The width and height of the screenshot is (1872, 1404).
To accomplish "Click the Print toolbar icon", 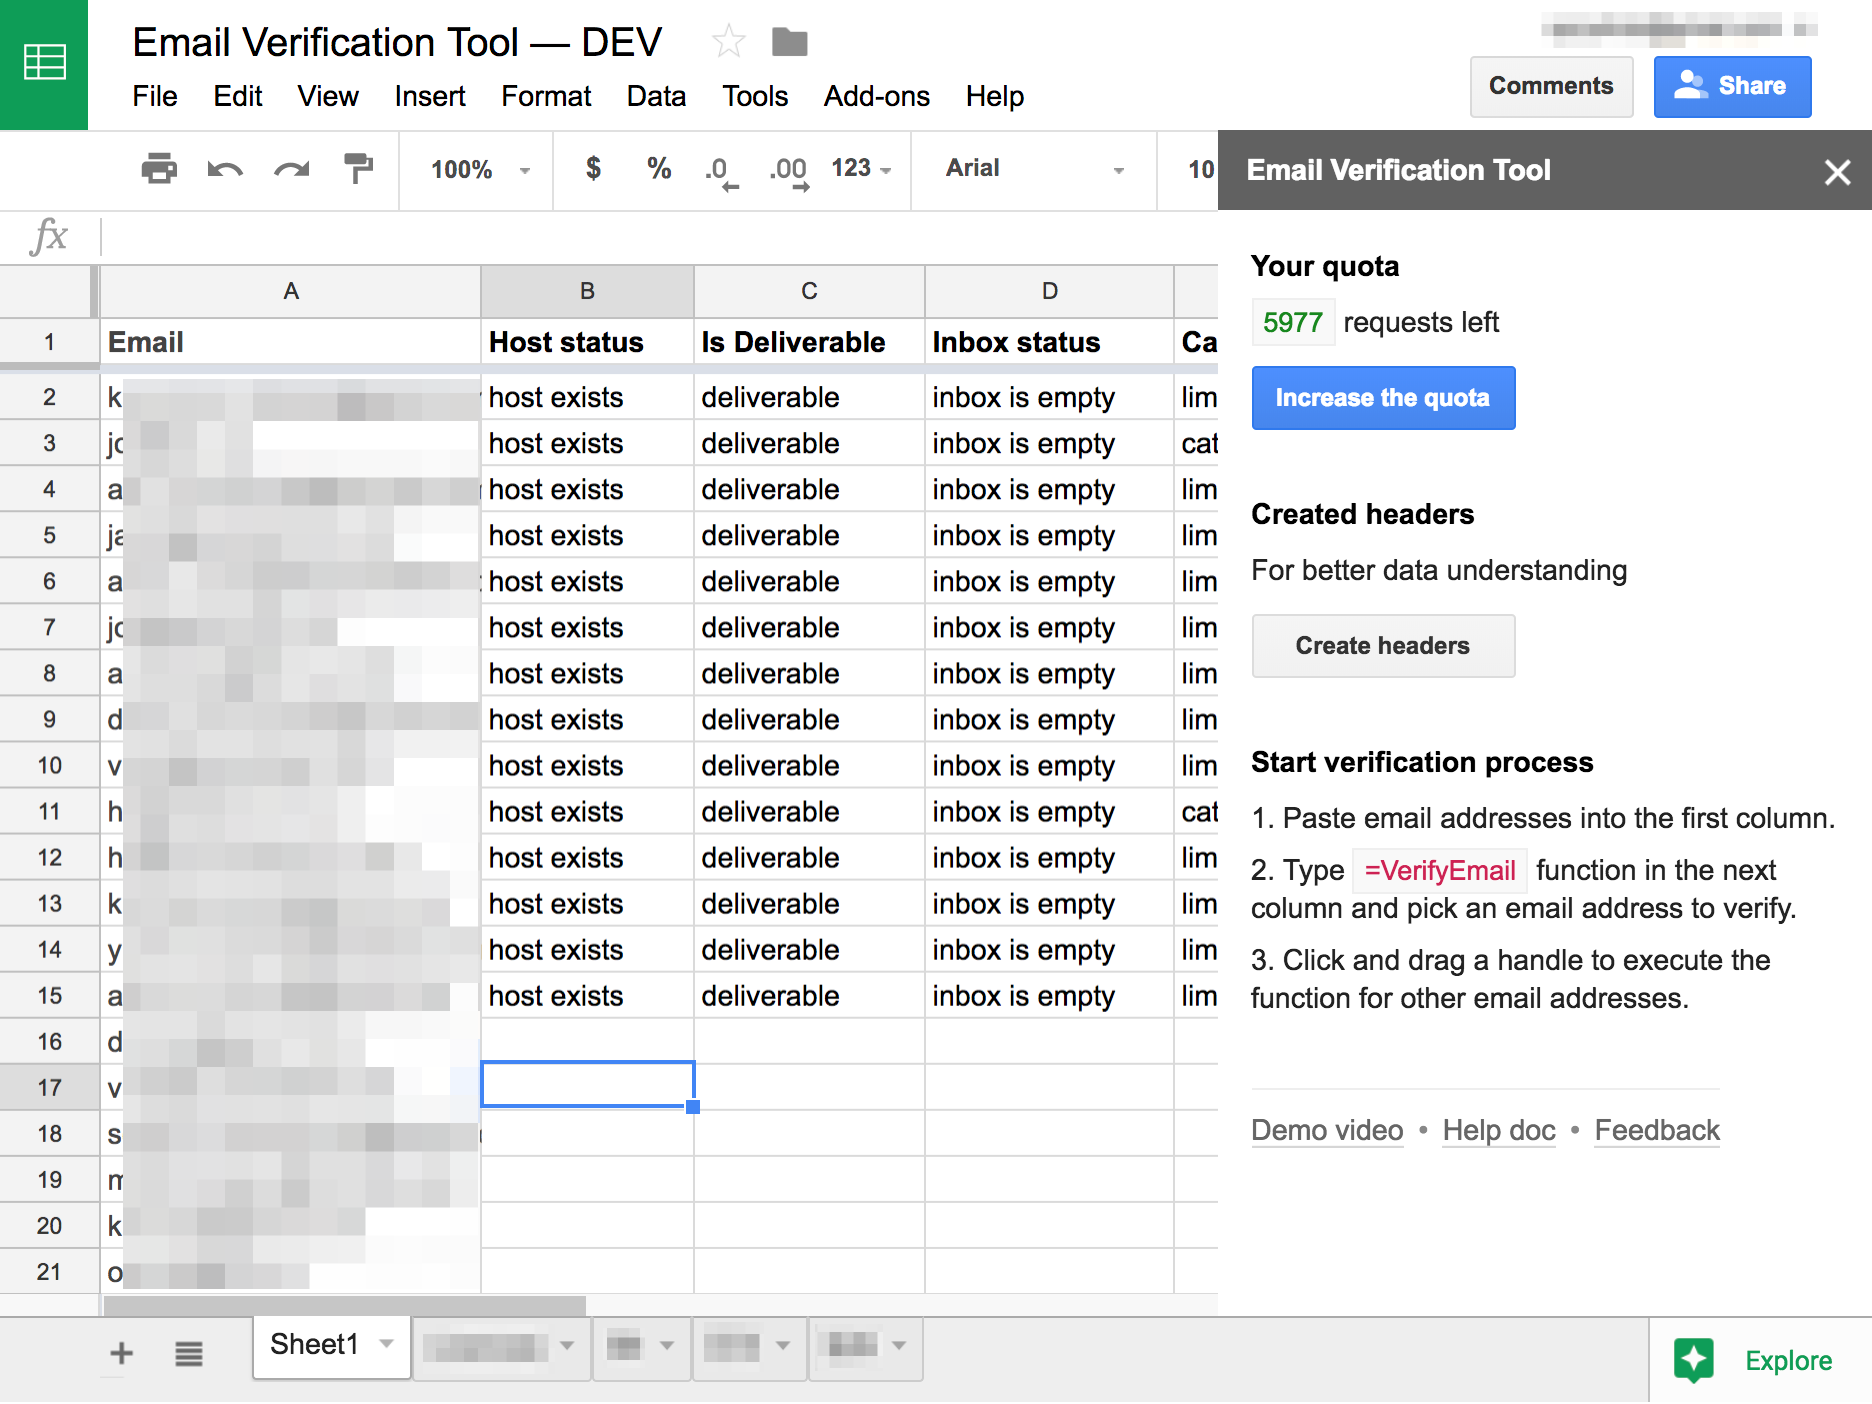I will (x=159, y=168).
